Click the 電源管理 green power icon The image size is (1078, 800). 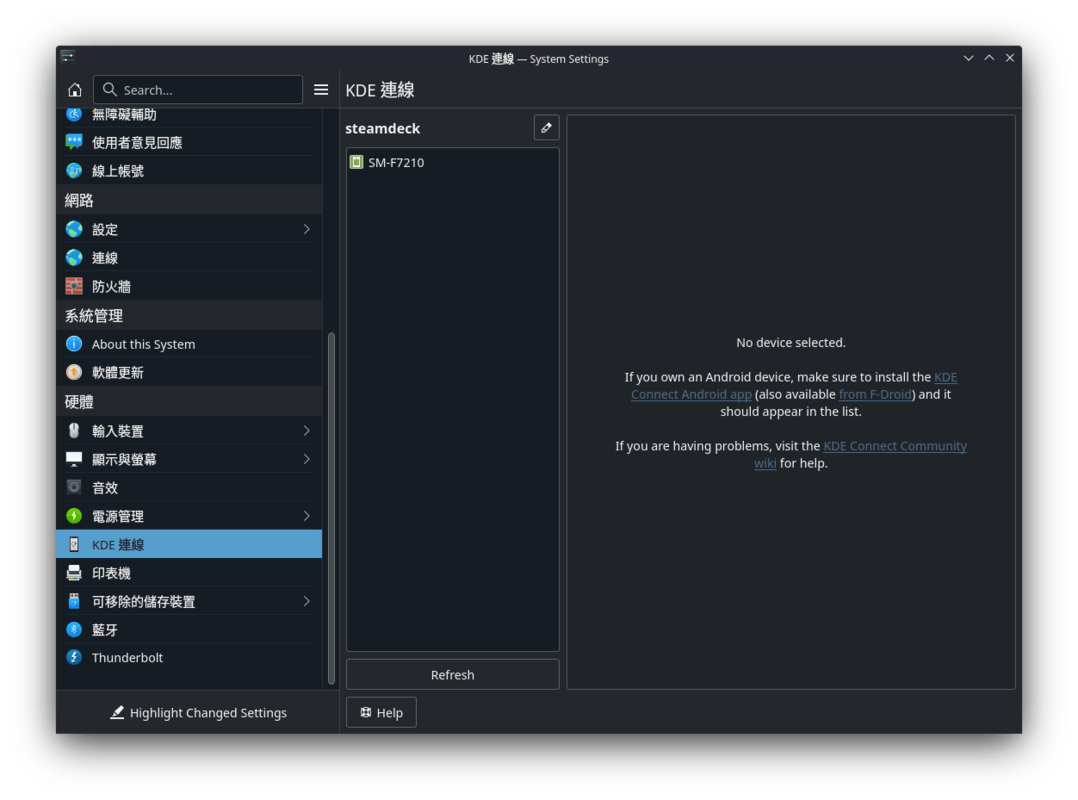click(x=74, y=516)
